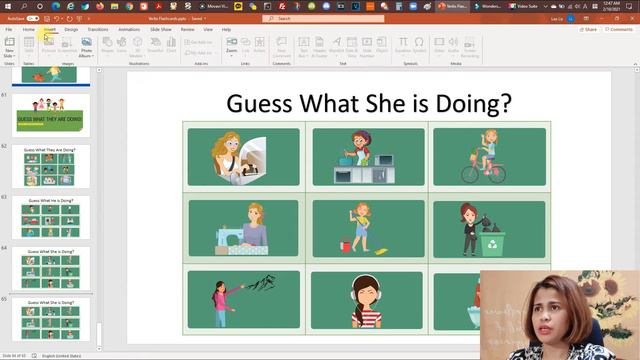640x360 pixels.
Task: Open the Transitions tab
Action: 98,29
